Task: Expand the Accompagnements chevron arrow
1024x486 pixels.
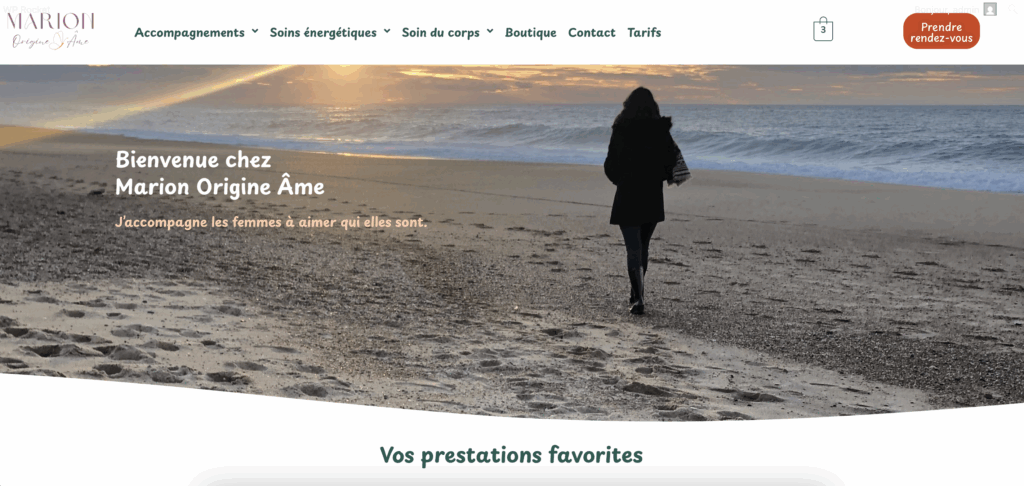Action: tap(255, 31)
